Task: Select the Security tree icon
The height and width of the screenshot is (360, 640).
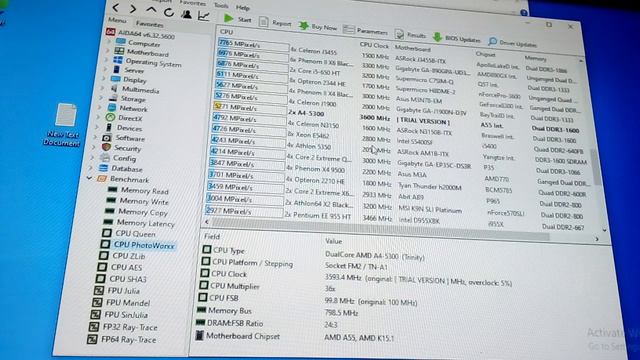Action: (x=107, y=147)
